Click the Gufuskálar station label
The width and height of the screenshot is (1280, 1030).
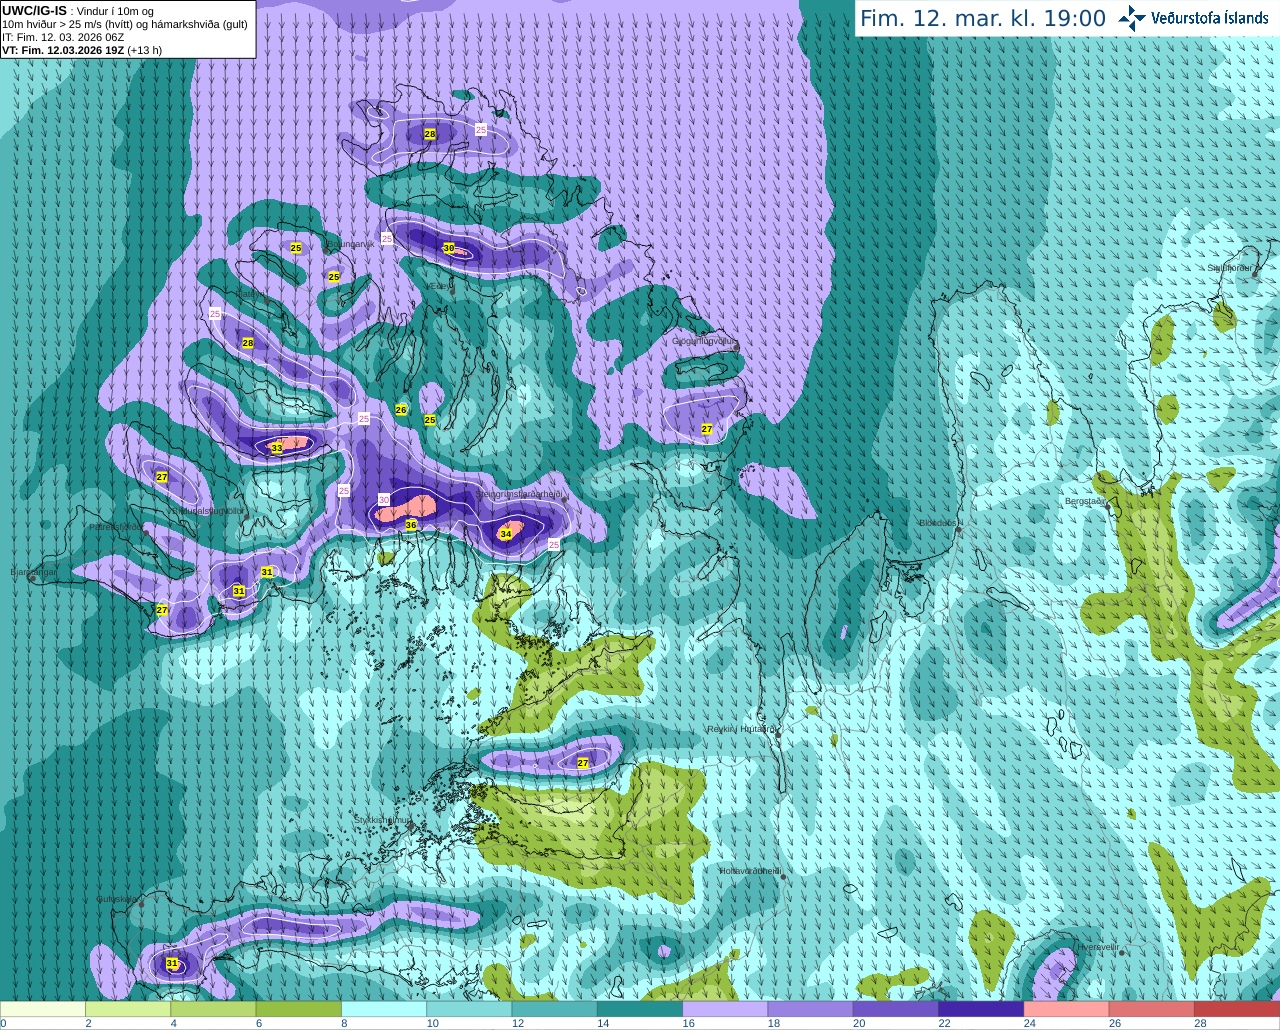[x=117, y=898]
